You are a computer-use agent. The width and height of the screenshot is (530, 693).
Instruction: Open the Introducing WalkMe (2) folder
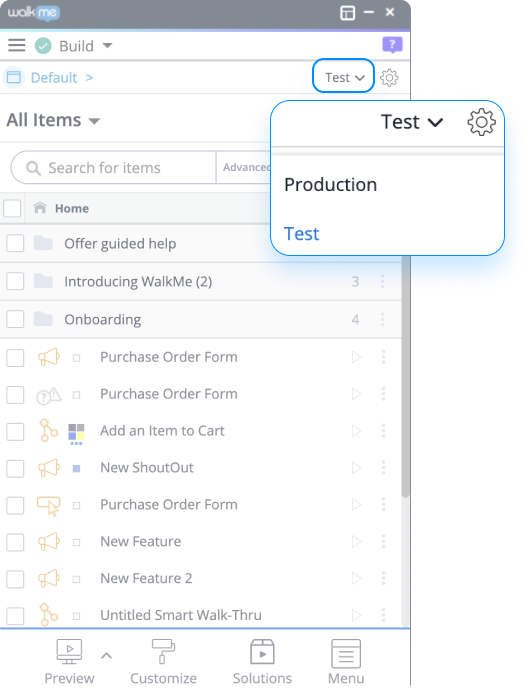[138, 282]
